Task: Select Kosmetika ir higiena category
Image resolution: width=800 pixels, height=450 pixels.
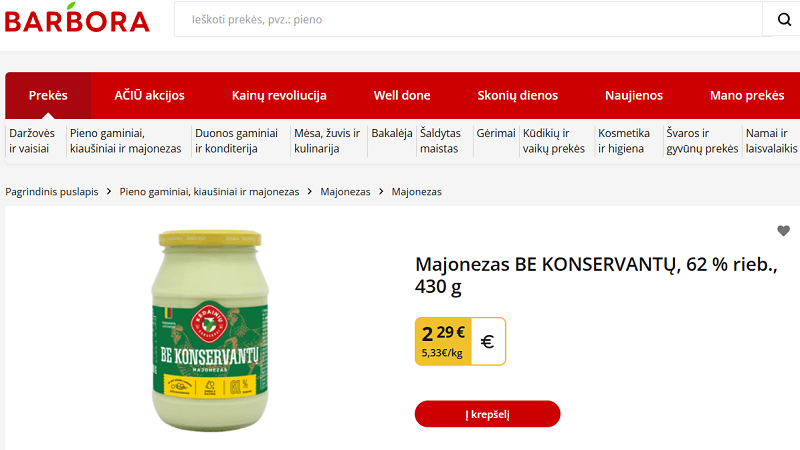Action: 624,141
